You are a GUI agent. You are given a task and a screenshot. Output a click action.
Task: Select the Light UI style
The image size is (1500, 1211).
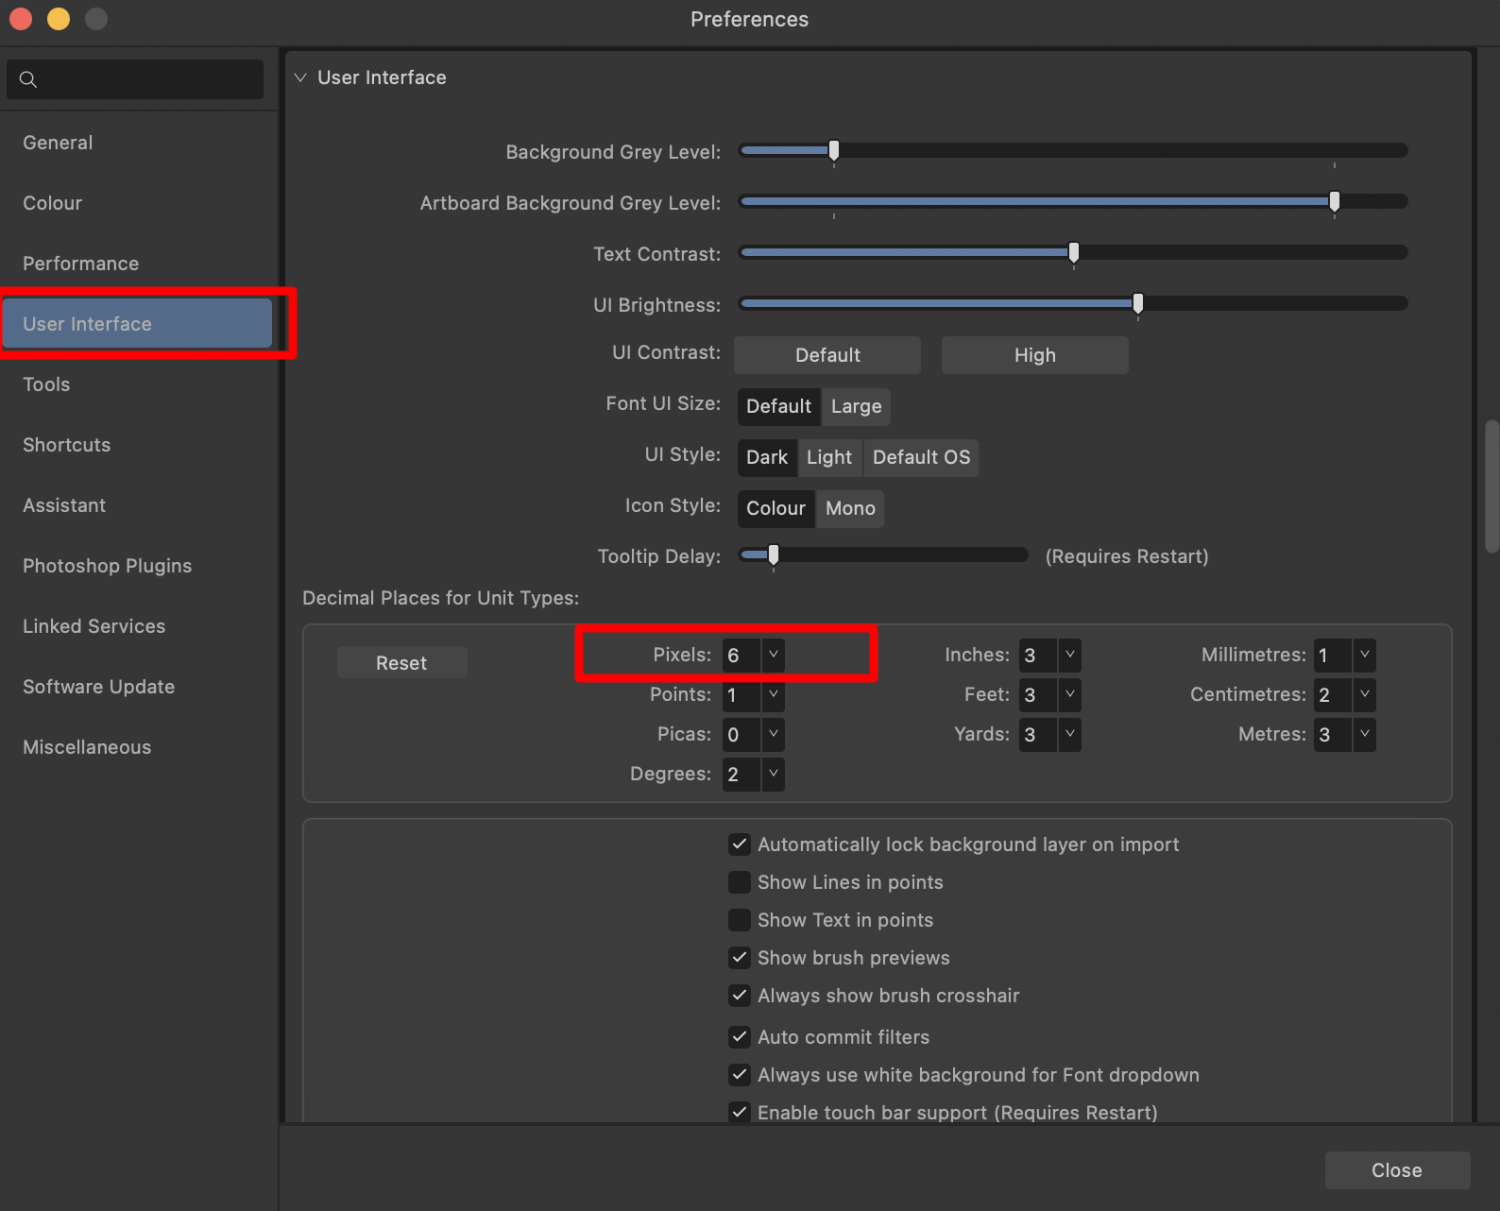pyautogui.click(x=829, y=457)
